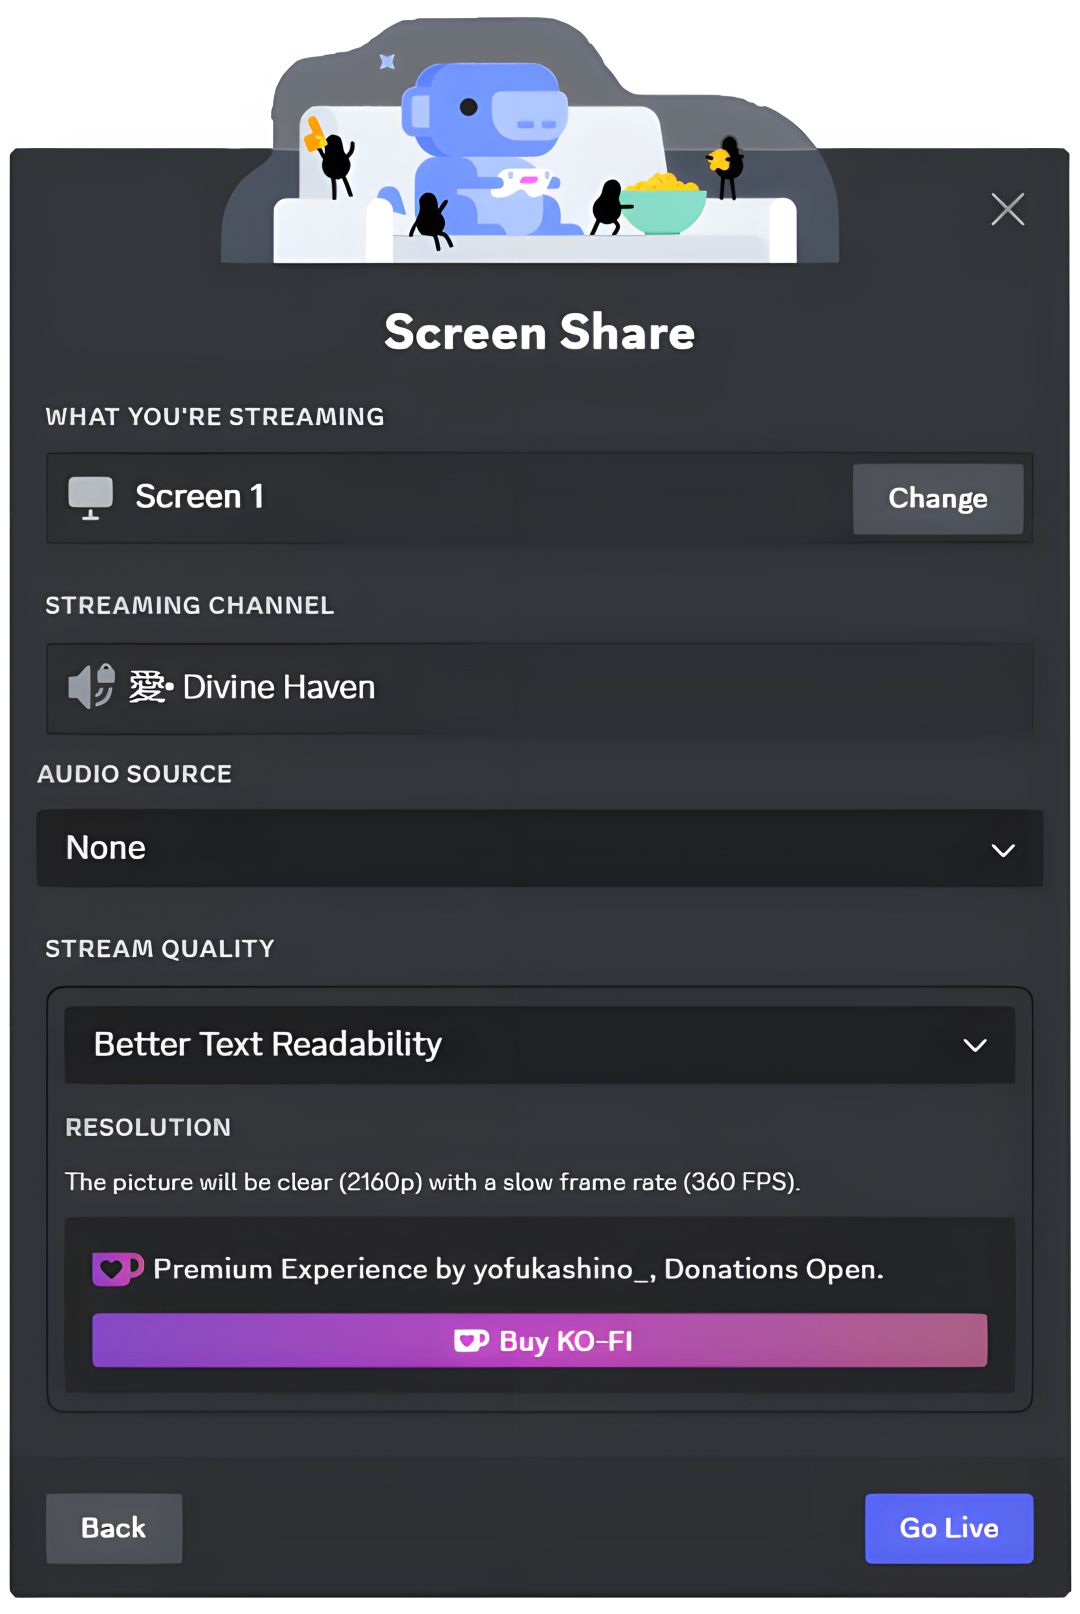Click the Ko-fi cup icon beside Premium Experience
This screenshot has height=1614, width=1080.
[118, 1269]
